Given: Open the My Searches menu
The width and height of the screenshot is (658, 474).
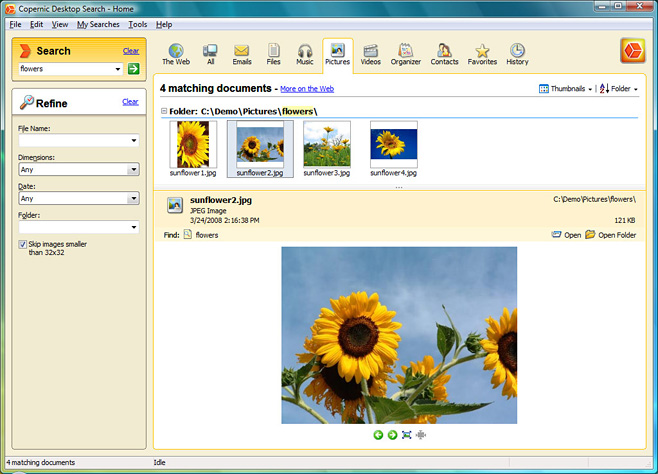Looking at the screenshot, I should point(98,24).
